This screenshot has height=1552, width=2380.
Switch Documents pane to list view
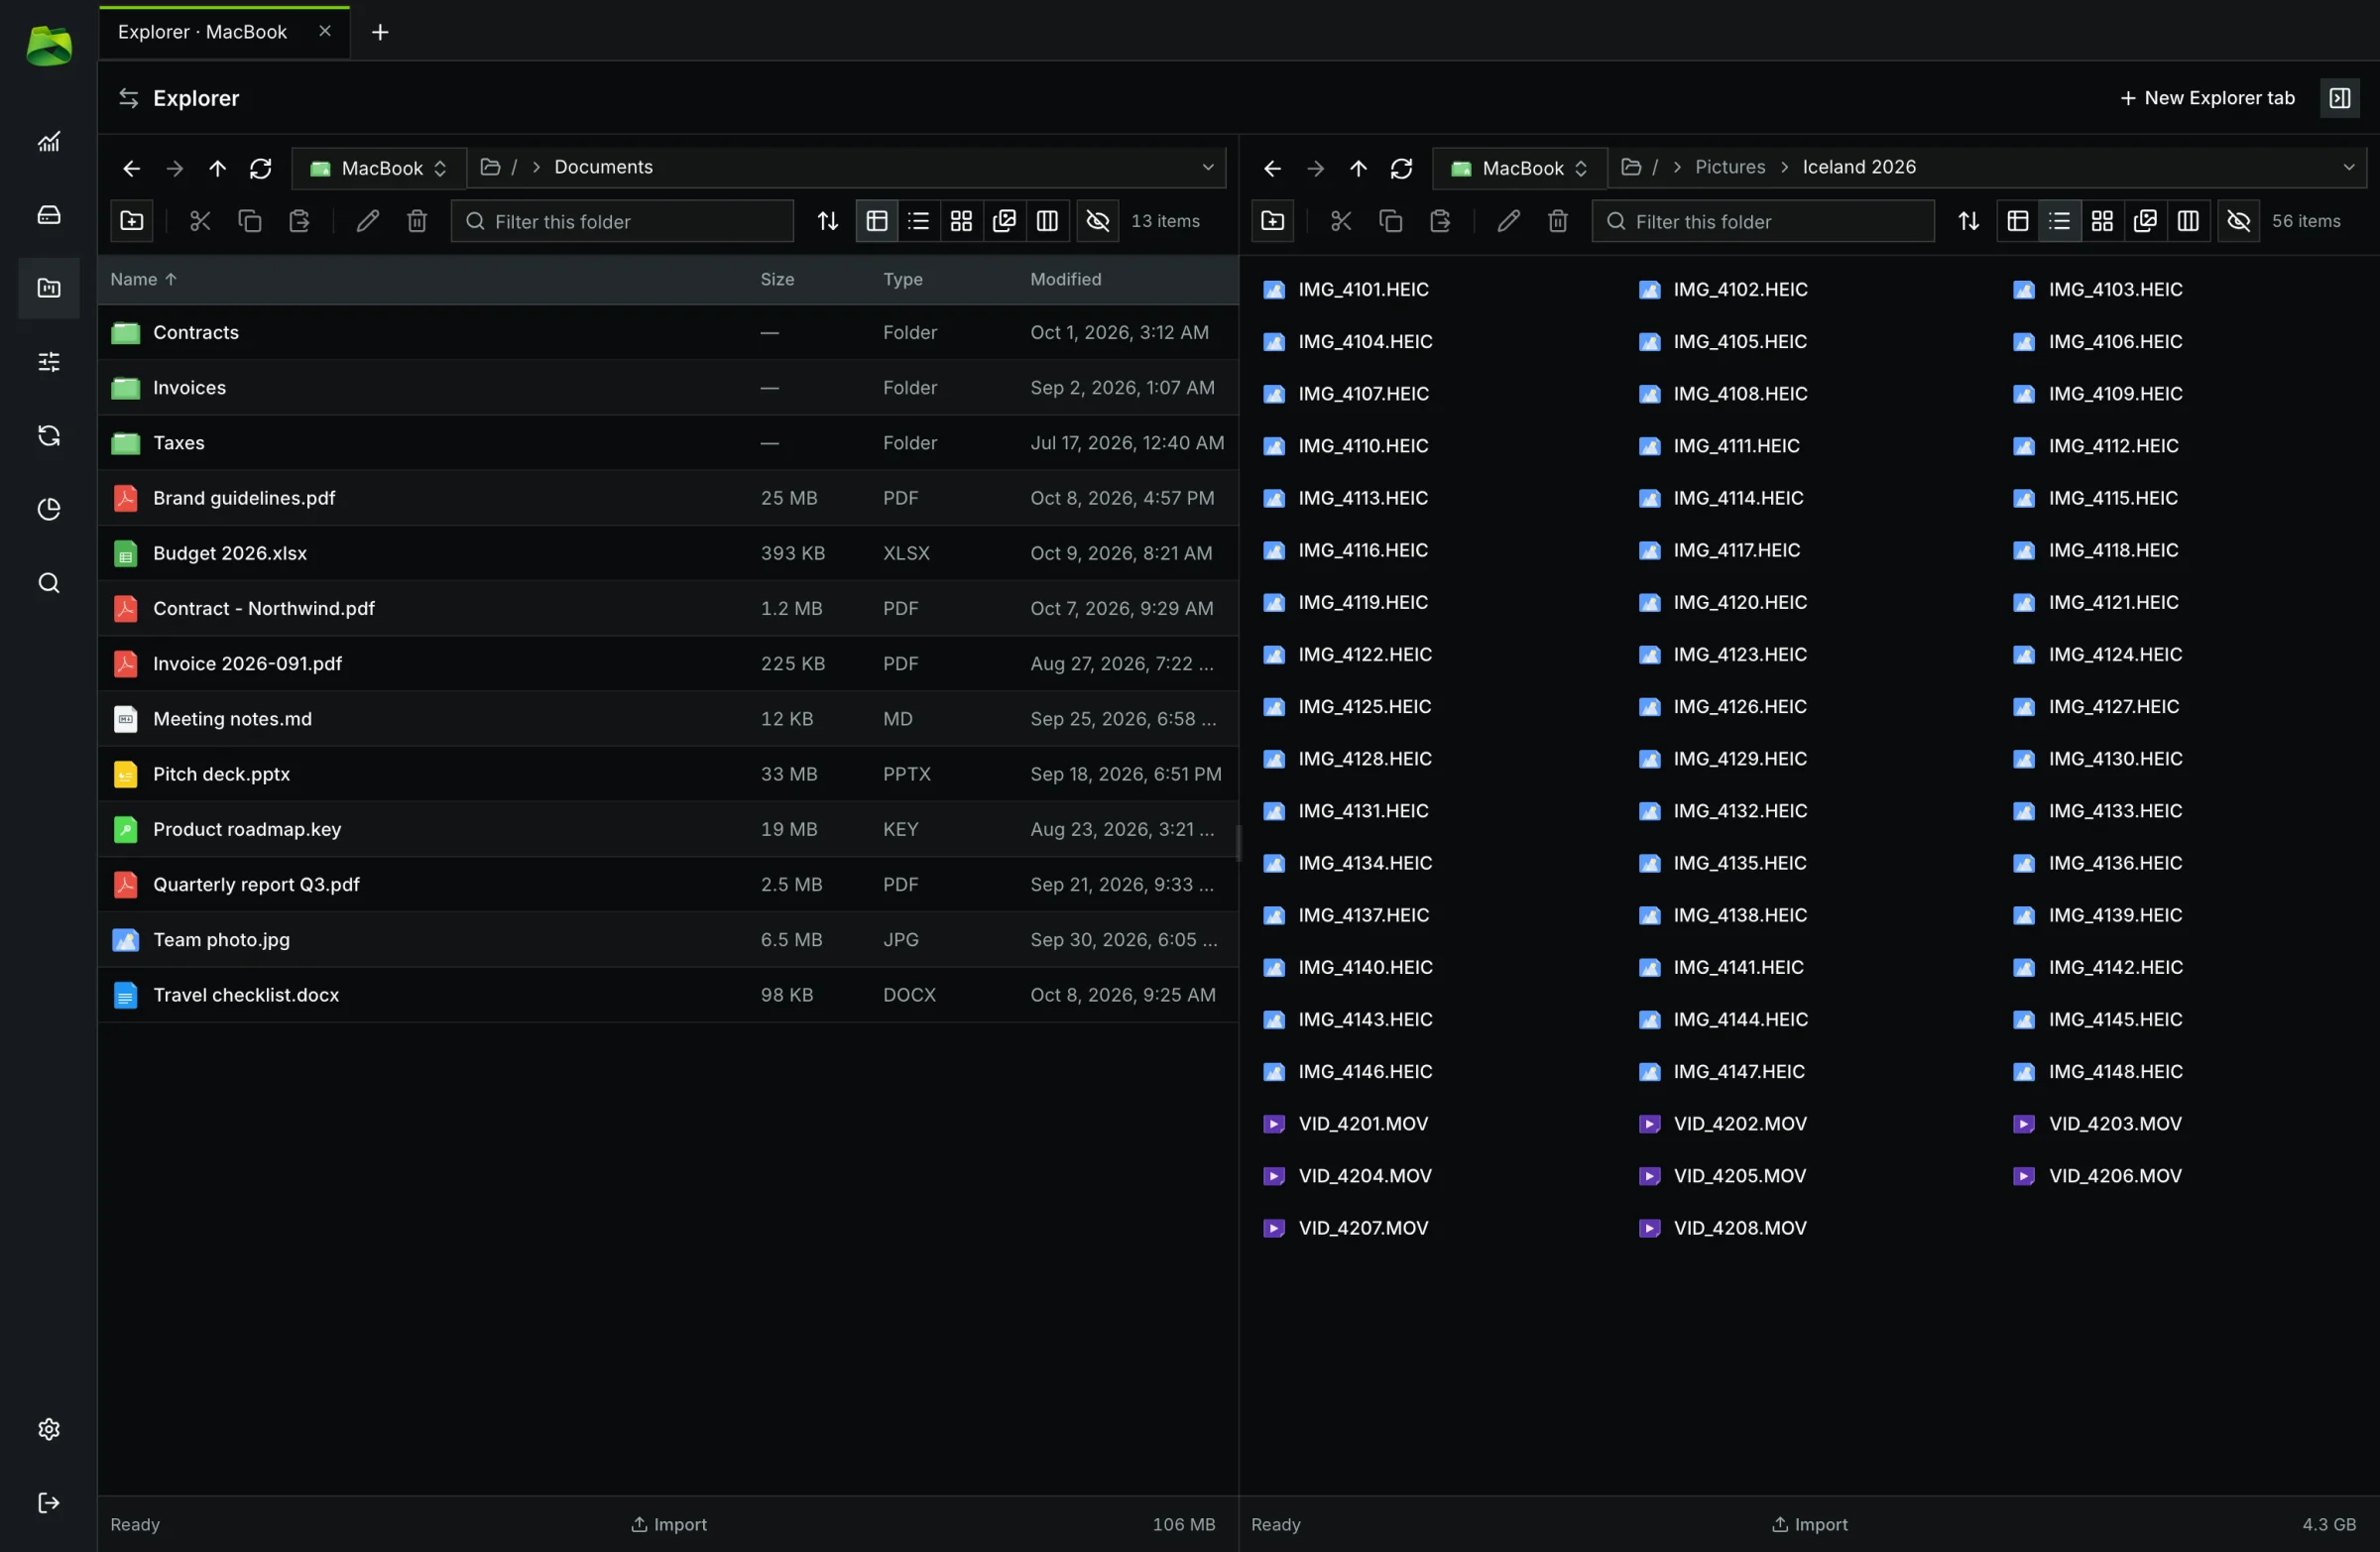tap(918, 221)
